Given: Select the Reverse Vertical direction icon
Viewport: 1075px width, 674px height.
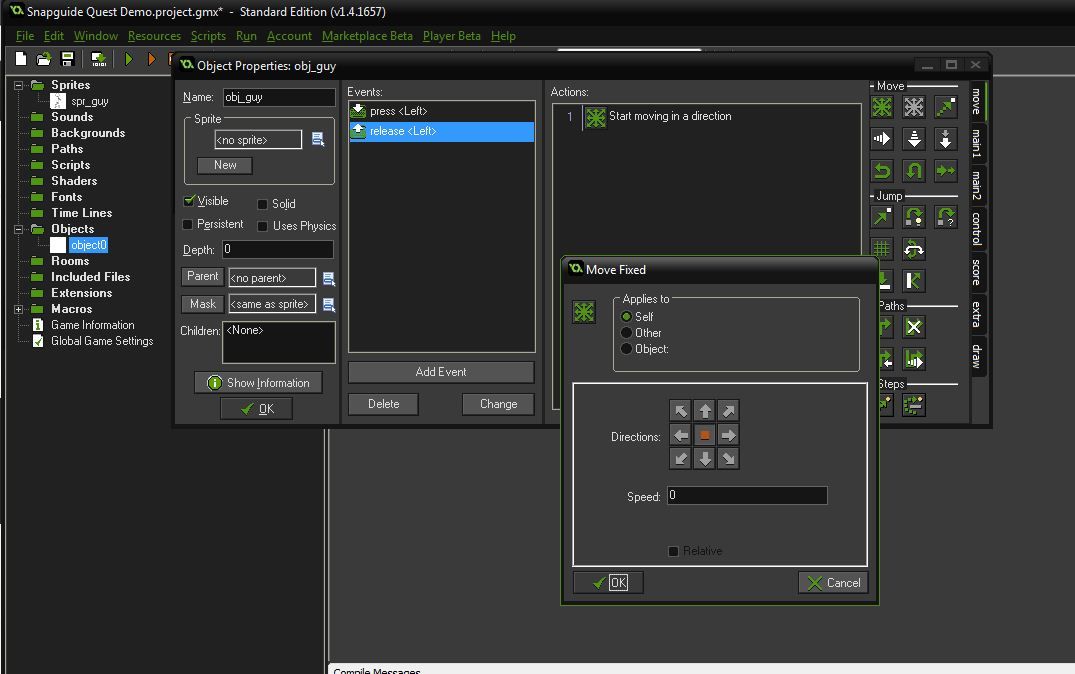Looking at the screenshot, I should pos(913,171).
